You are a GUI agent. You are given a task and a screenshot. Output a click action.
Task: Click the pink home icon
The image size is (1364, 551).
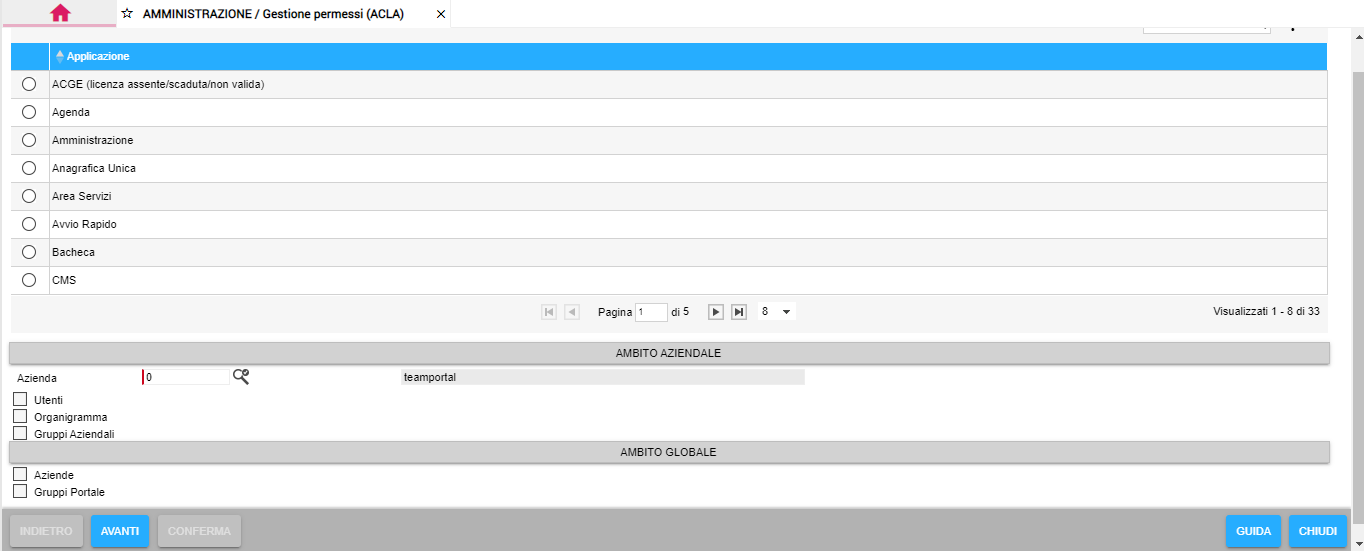[60, 13]
